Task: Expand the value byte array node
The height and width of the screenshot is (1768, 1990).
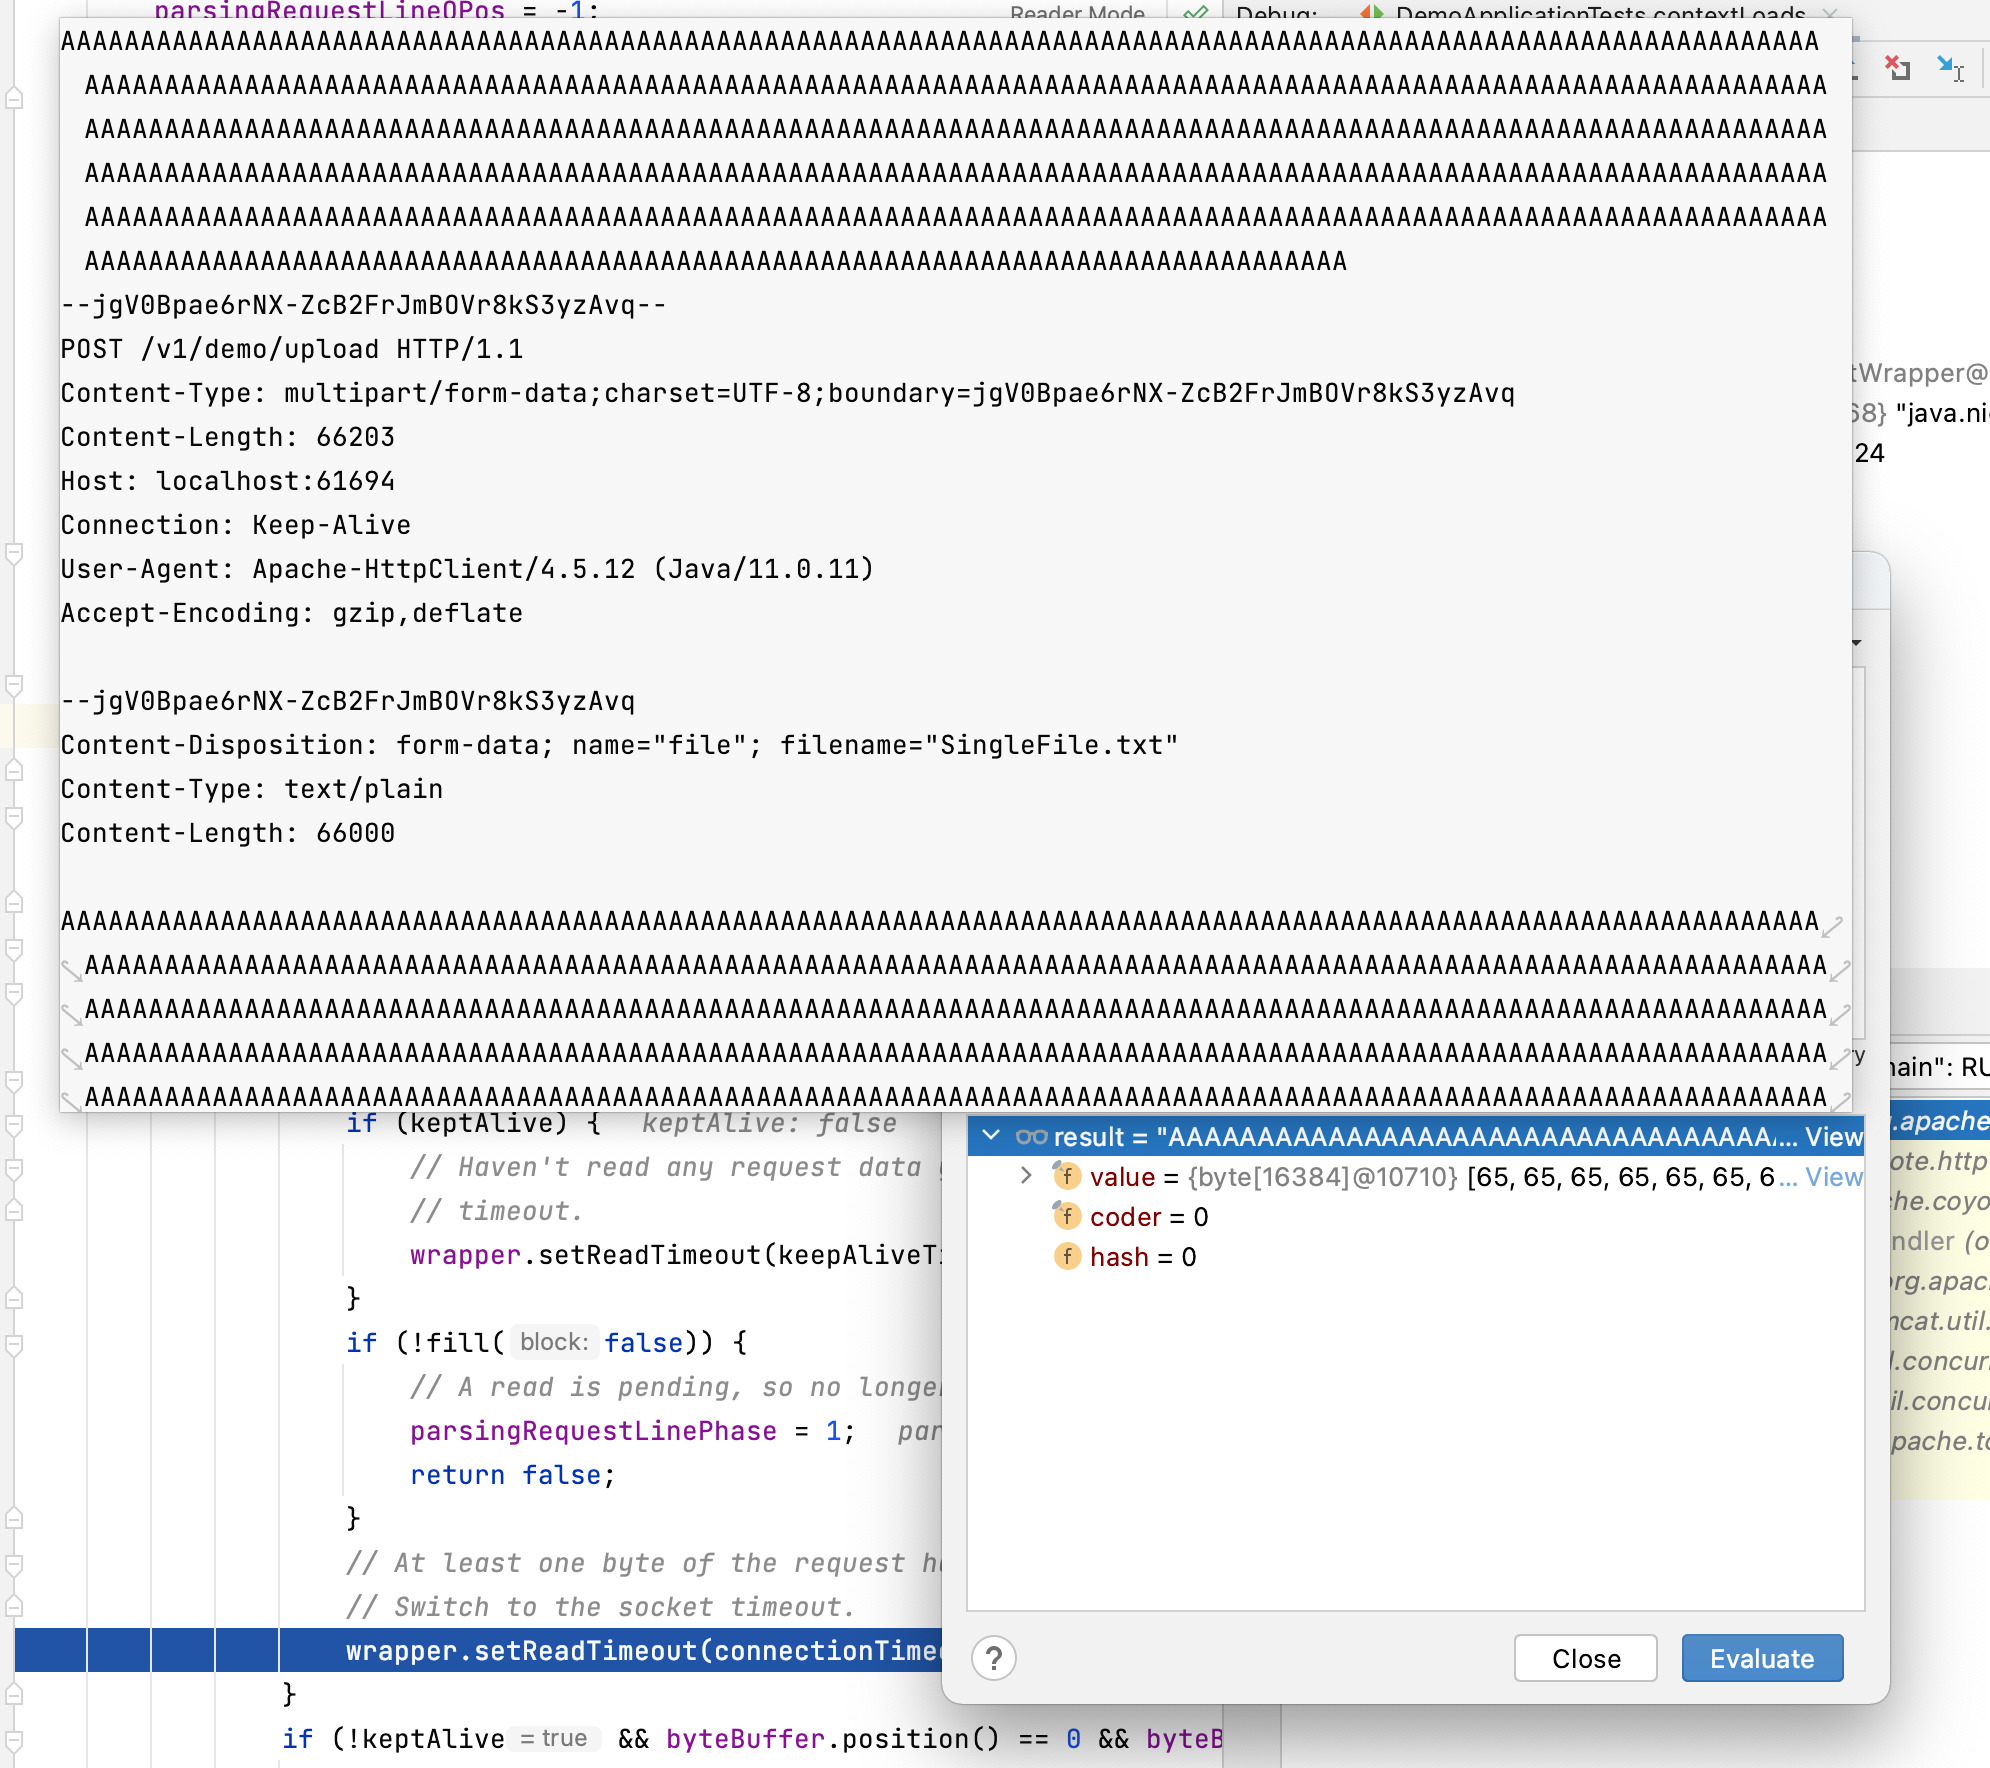Action: click(x=1026, y=1176)
